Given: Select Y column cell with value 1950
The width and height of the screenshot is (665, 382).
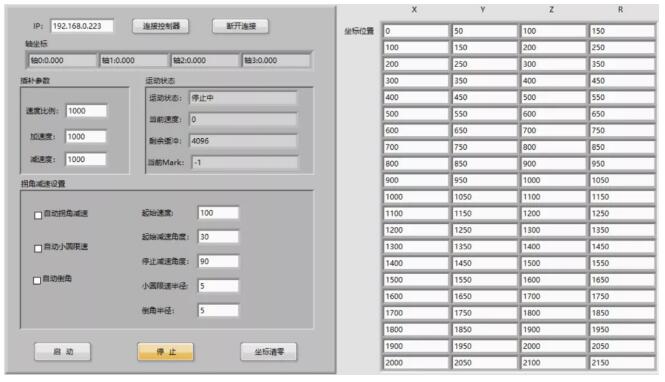Looking at the screenshot, I should 484,346.
